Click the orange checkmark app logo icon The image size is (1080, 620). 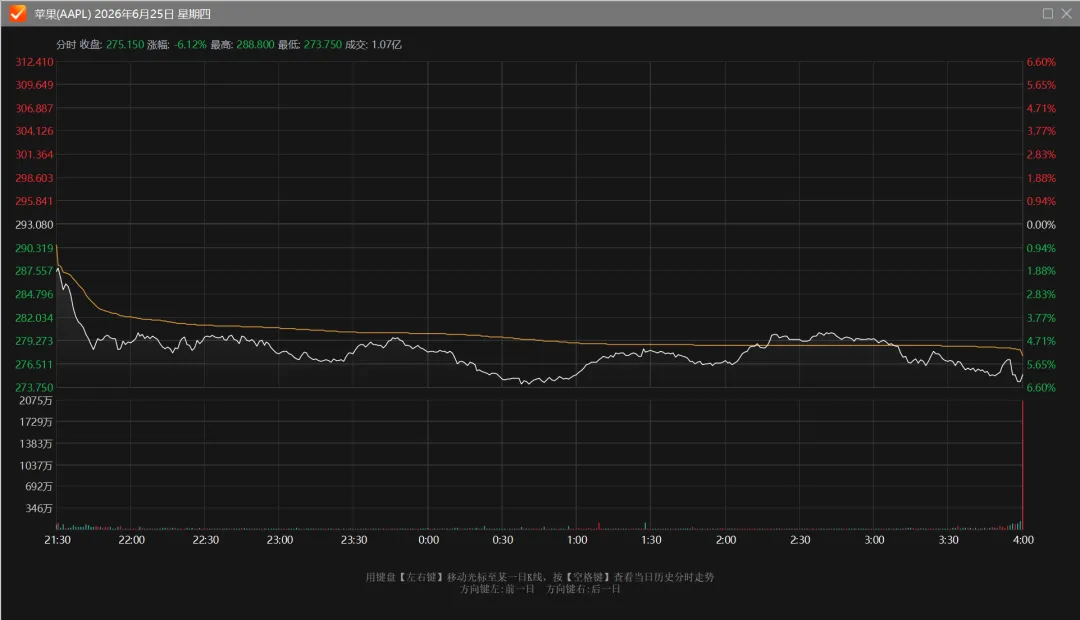pos(17,13)
